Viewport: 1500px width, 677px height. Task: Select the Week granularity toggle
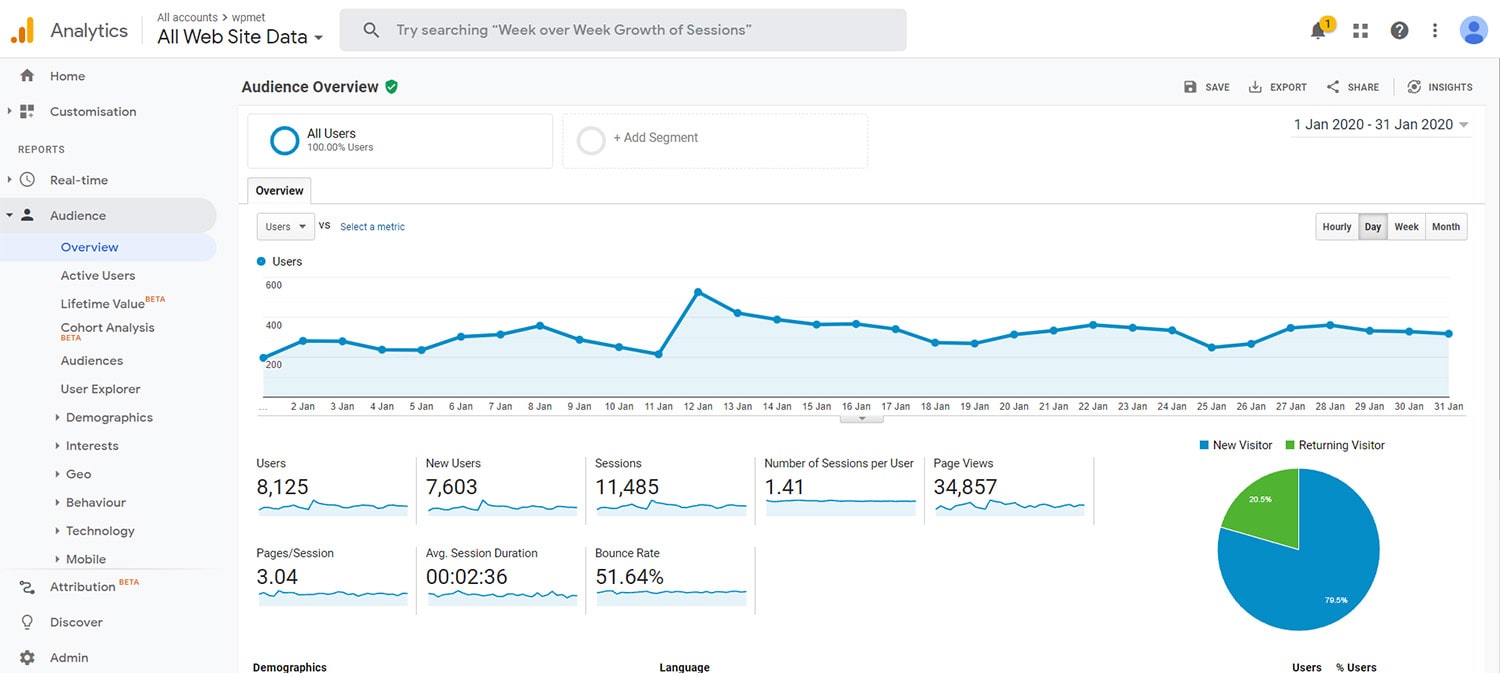[x=1406, y=226]
